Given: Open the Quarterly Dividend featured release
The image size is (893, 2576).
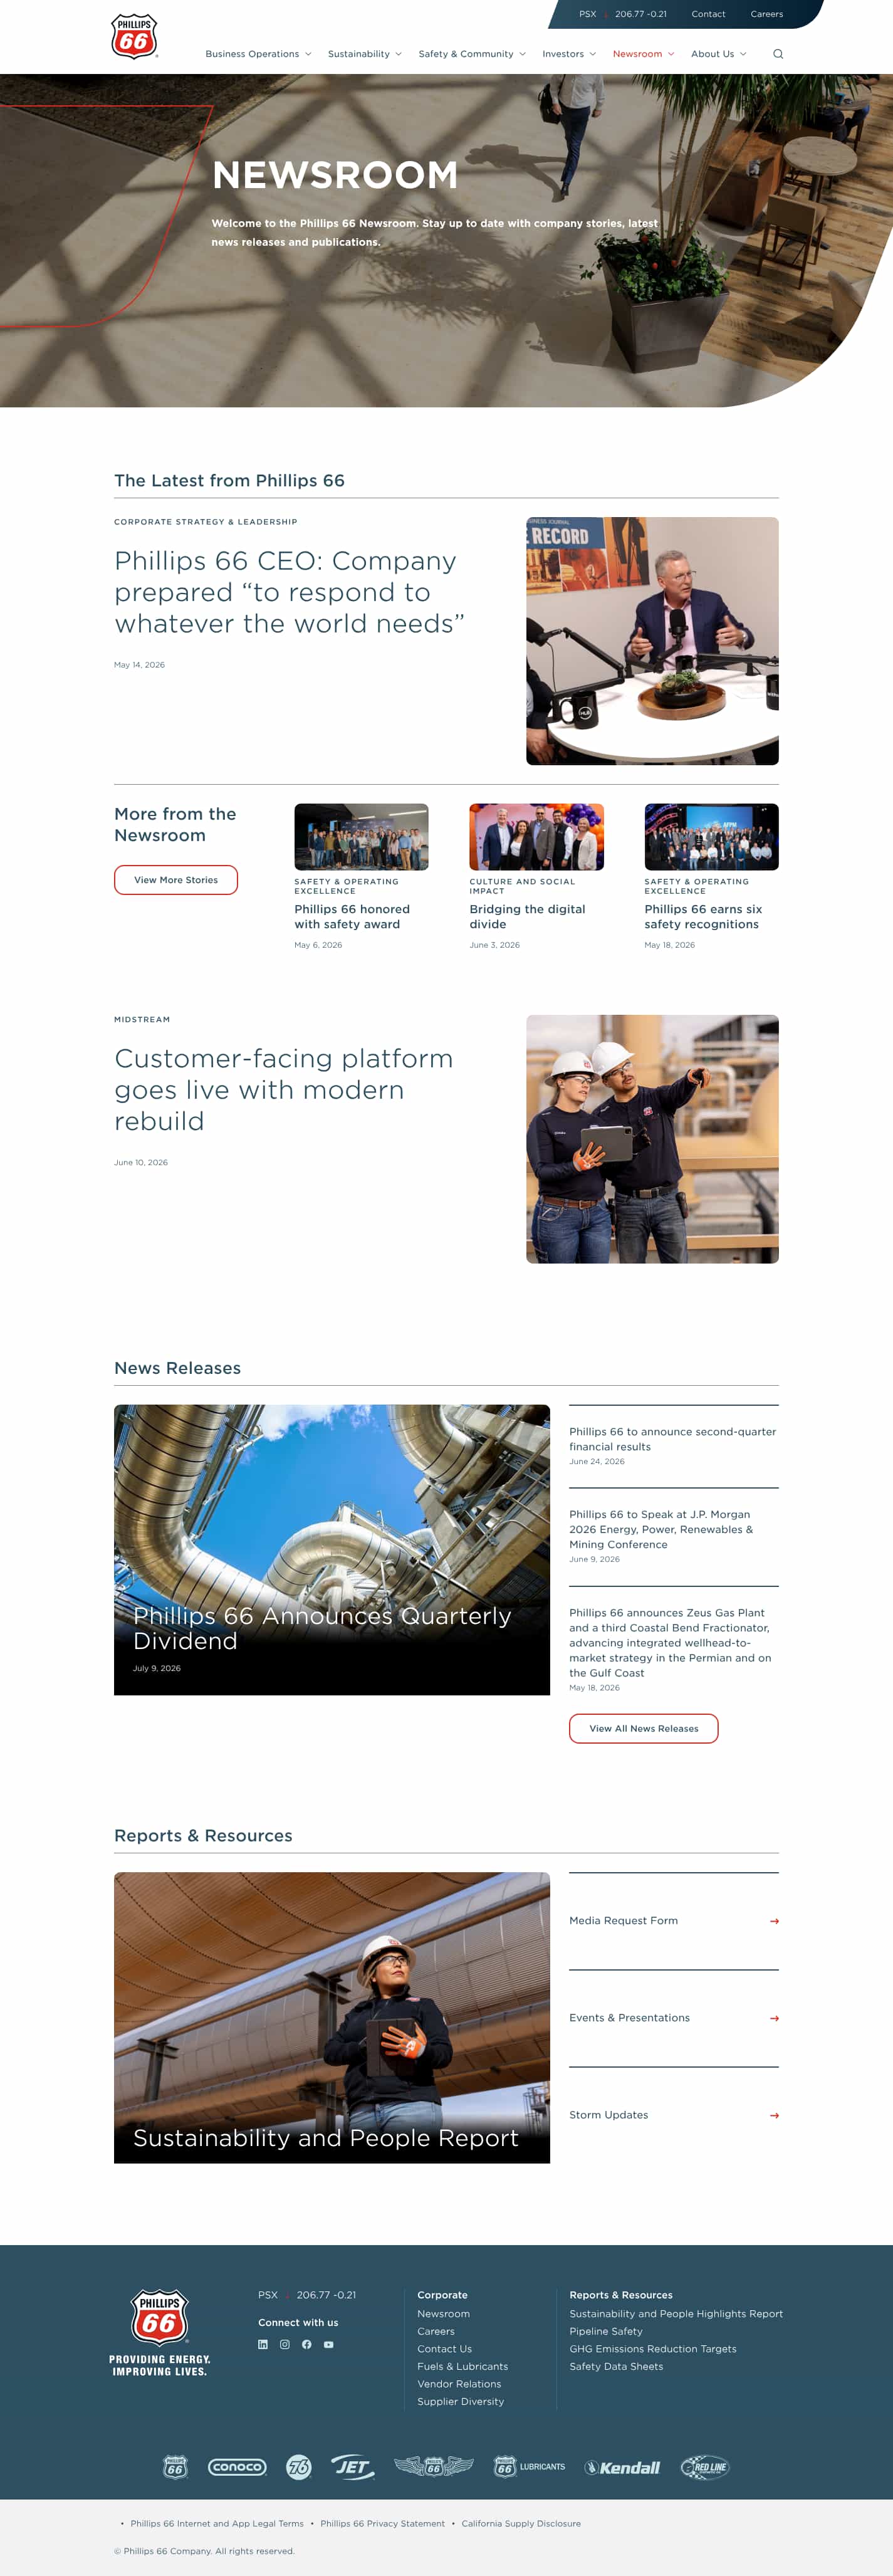Looking at the screenshot, I should [x=332, y=1549].
